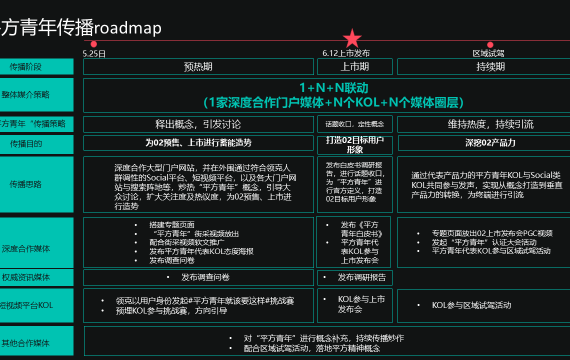
Task: Select the 预热期 phase box
Action: 198,67
